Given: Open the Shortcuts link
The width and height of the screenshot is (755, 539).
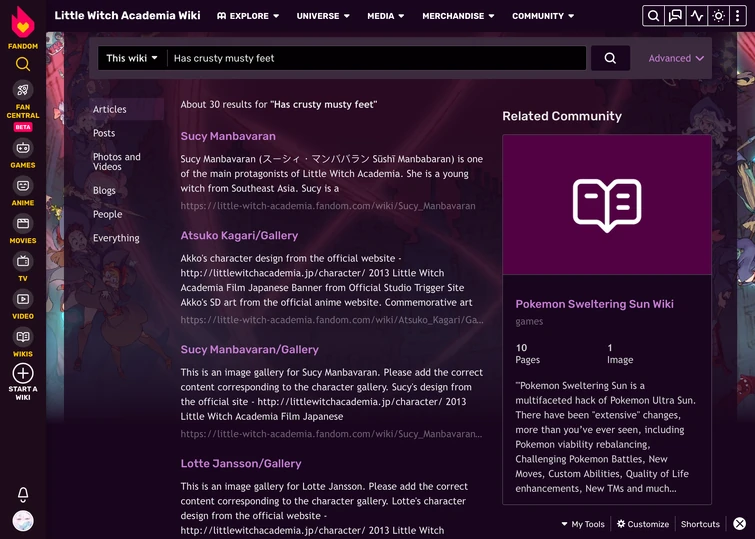Looking at the screenshot, I should [x=700, y=524].
